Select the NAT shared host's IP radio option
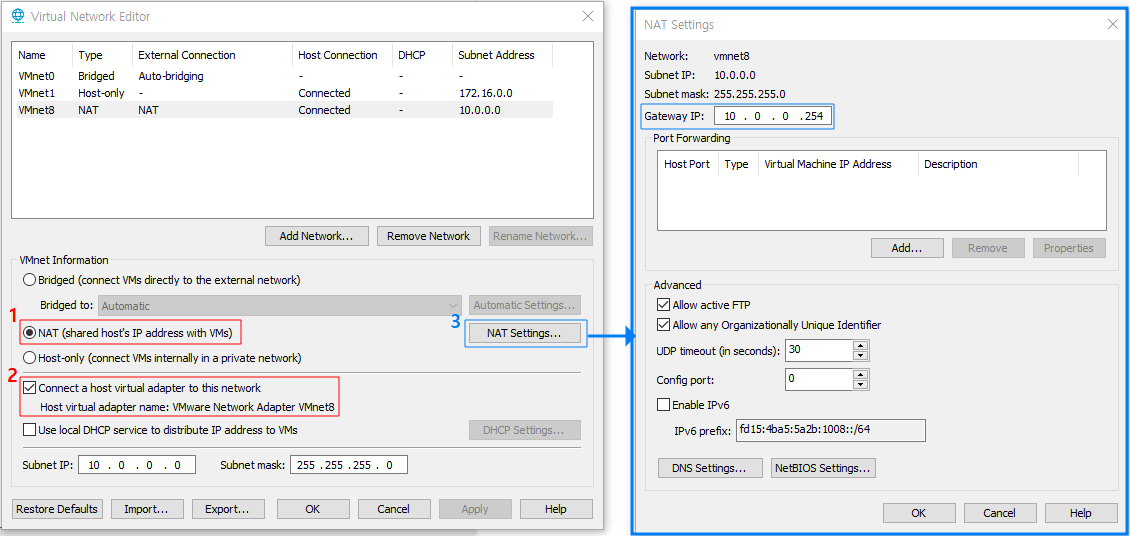1130x536 pixels. (30, 333)
